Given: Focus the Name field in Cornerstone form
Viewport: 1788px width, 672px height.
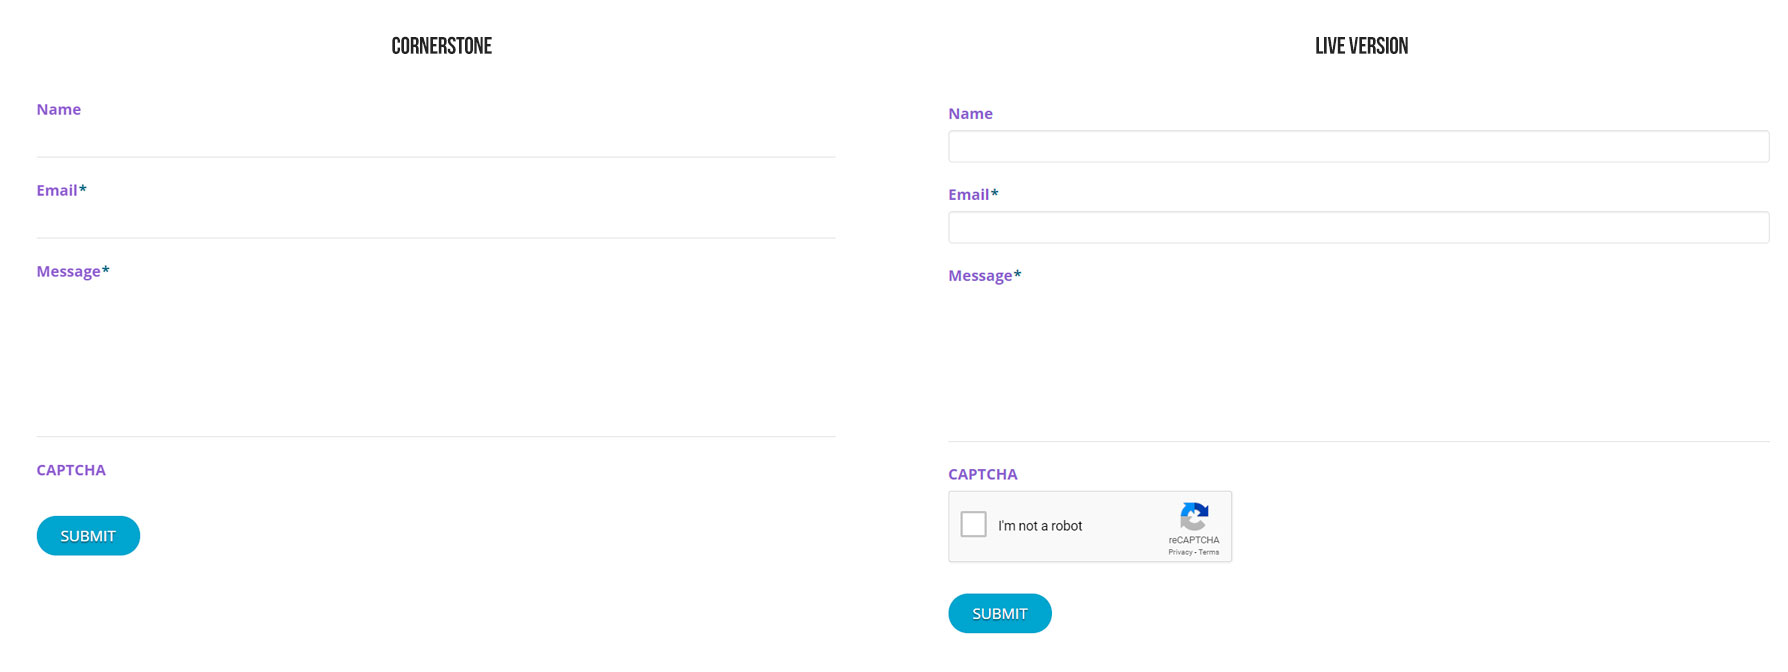Looking at the screenshot, I should [x=436, y=140].
